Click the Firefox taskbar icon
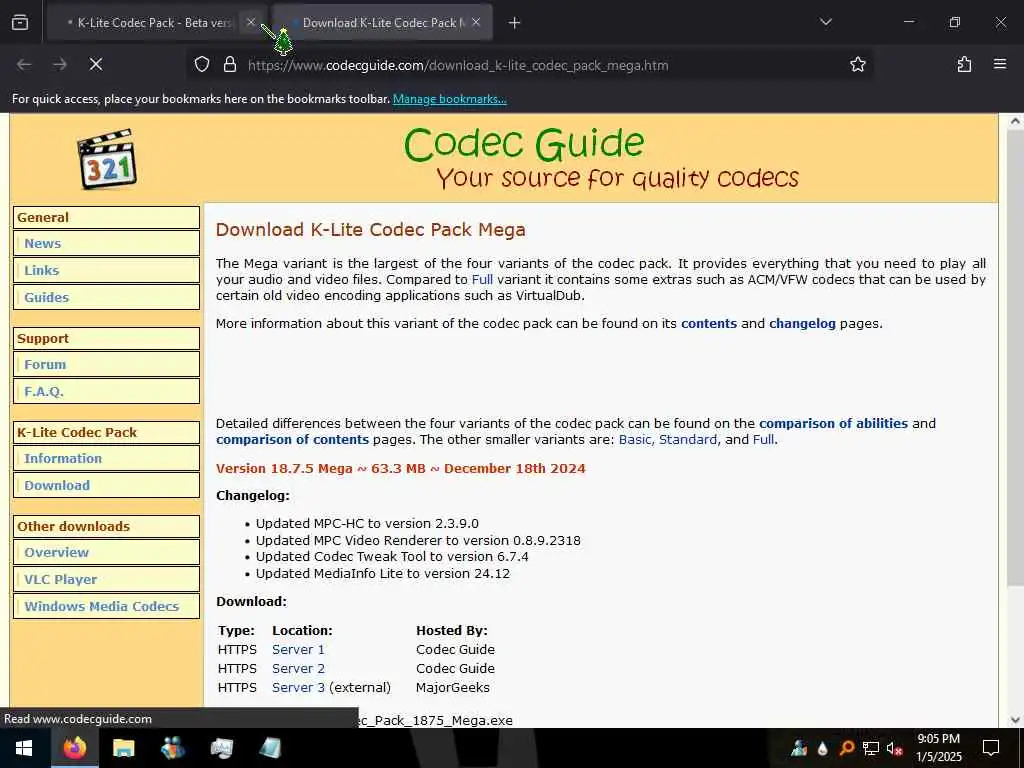 point(75,748)
